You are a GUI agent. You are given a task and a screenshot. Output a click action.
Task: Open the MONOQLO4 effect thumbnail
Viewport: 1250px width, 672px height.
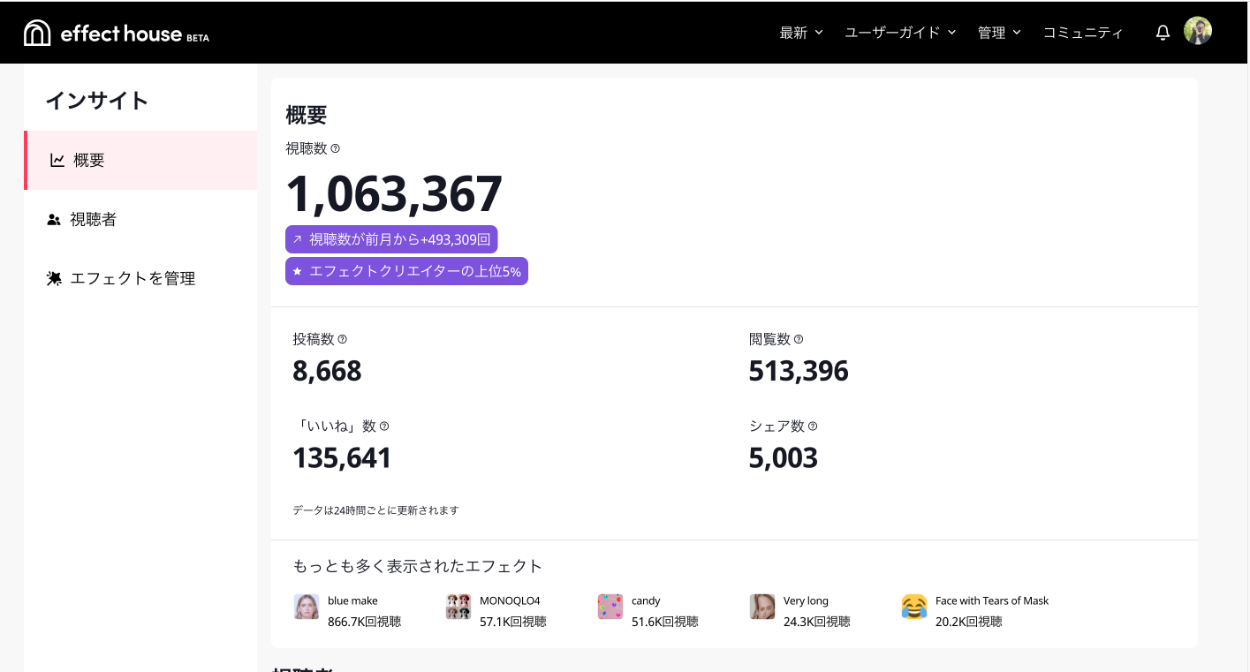(458, 607)
